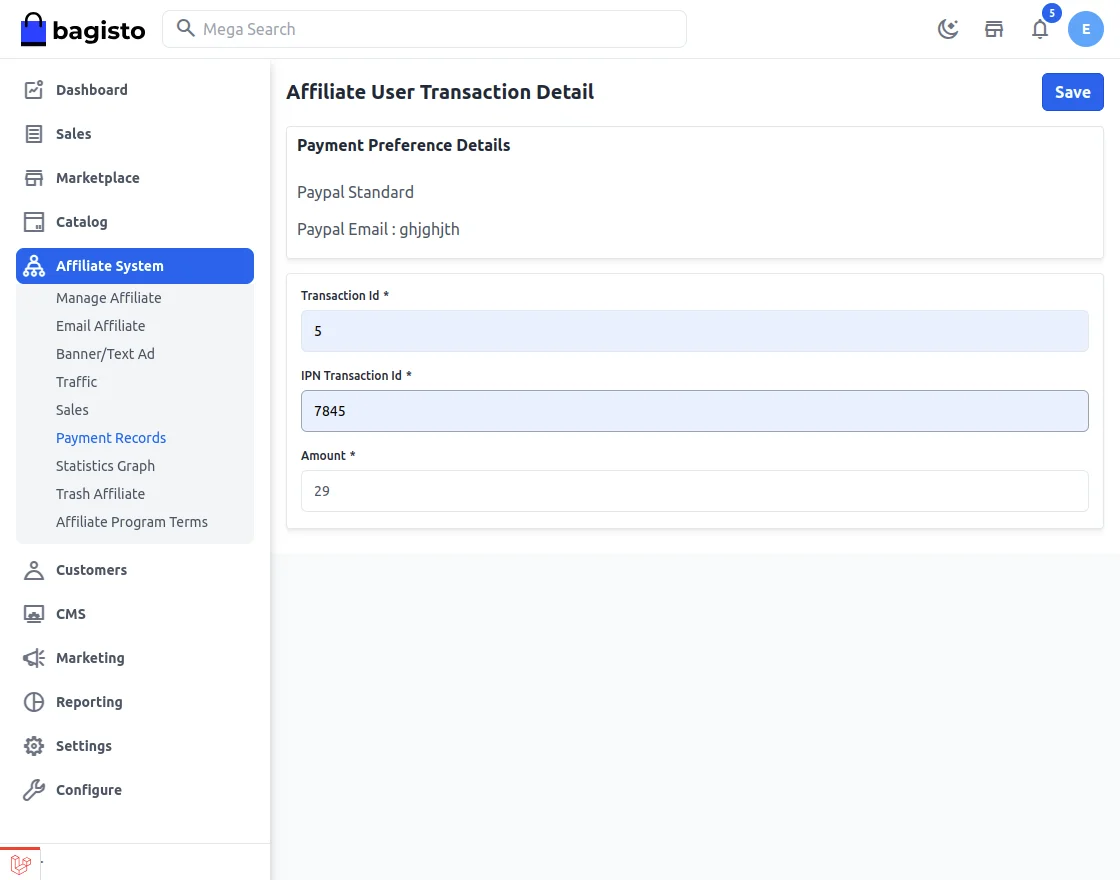Click the Catalog sidebar icon
Image resolution: width=1120 pixels, height=880 pixels.
[33, 221]
